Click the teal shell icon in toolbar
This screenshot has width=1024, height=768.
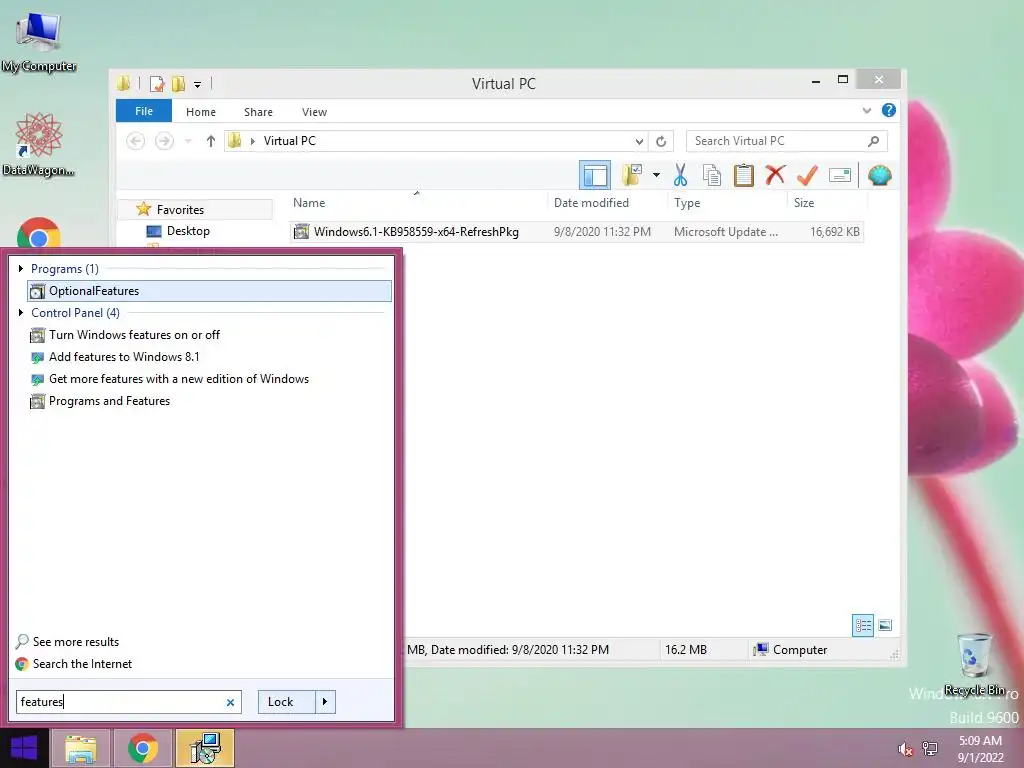click(880, 175)
